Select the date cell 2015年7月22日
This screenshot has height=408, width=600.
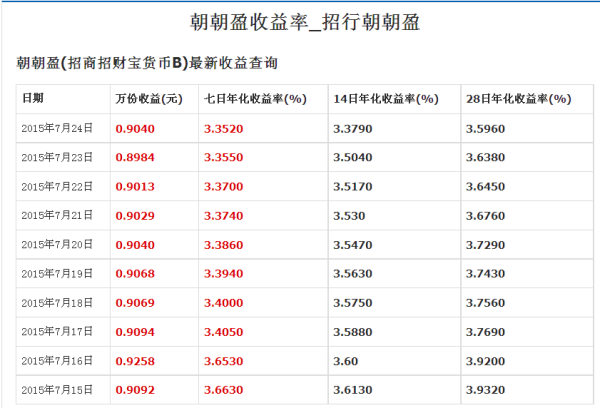pyautogui.click(x=57, y=186)
